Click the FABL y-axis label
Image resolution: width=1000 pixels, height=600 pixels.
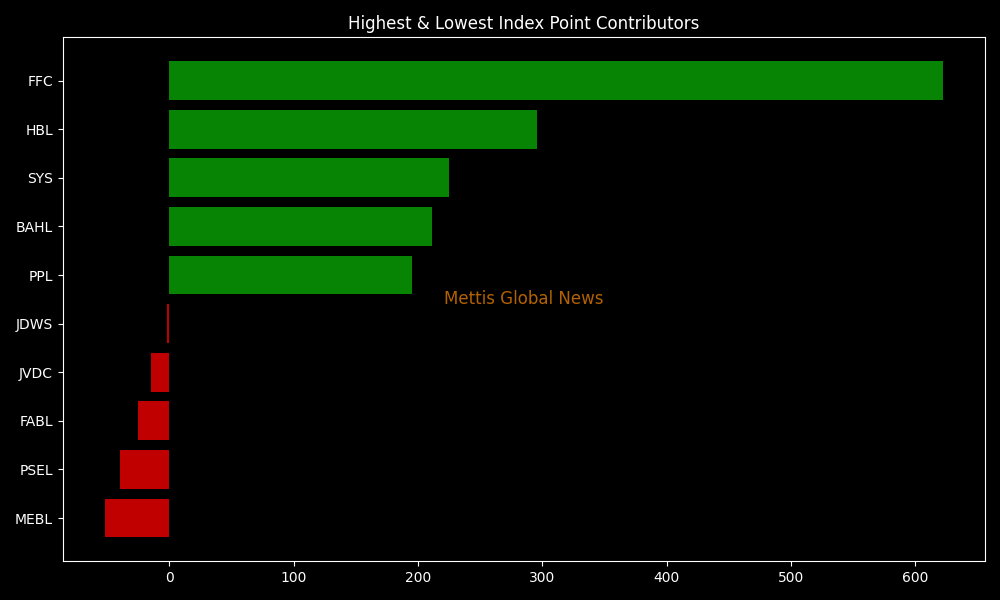point(36,421)
